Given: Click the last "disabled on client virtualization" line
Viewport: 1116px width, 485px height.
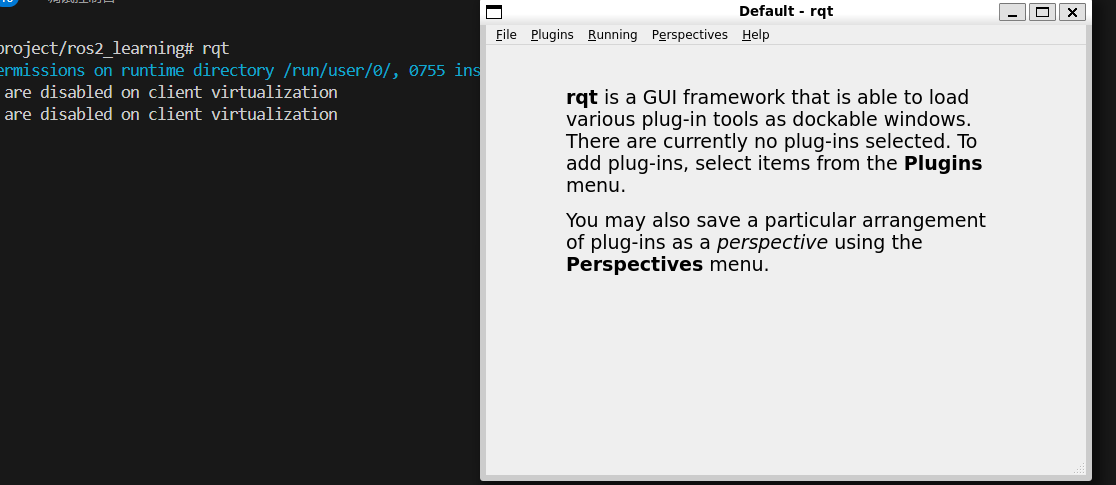Looking at the screenshot, I should coord(170,114).
